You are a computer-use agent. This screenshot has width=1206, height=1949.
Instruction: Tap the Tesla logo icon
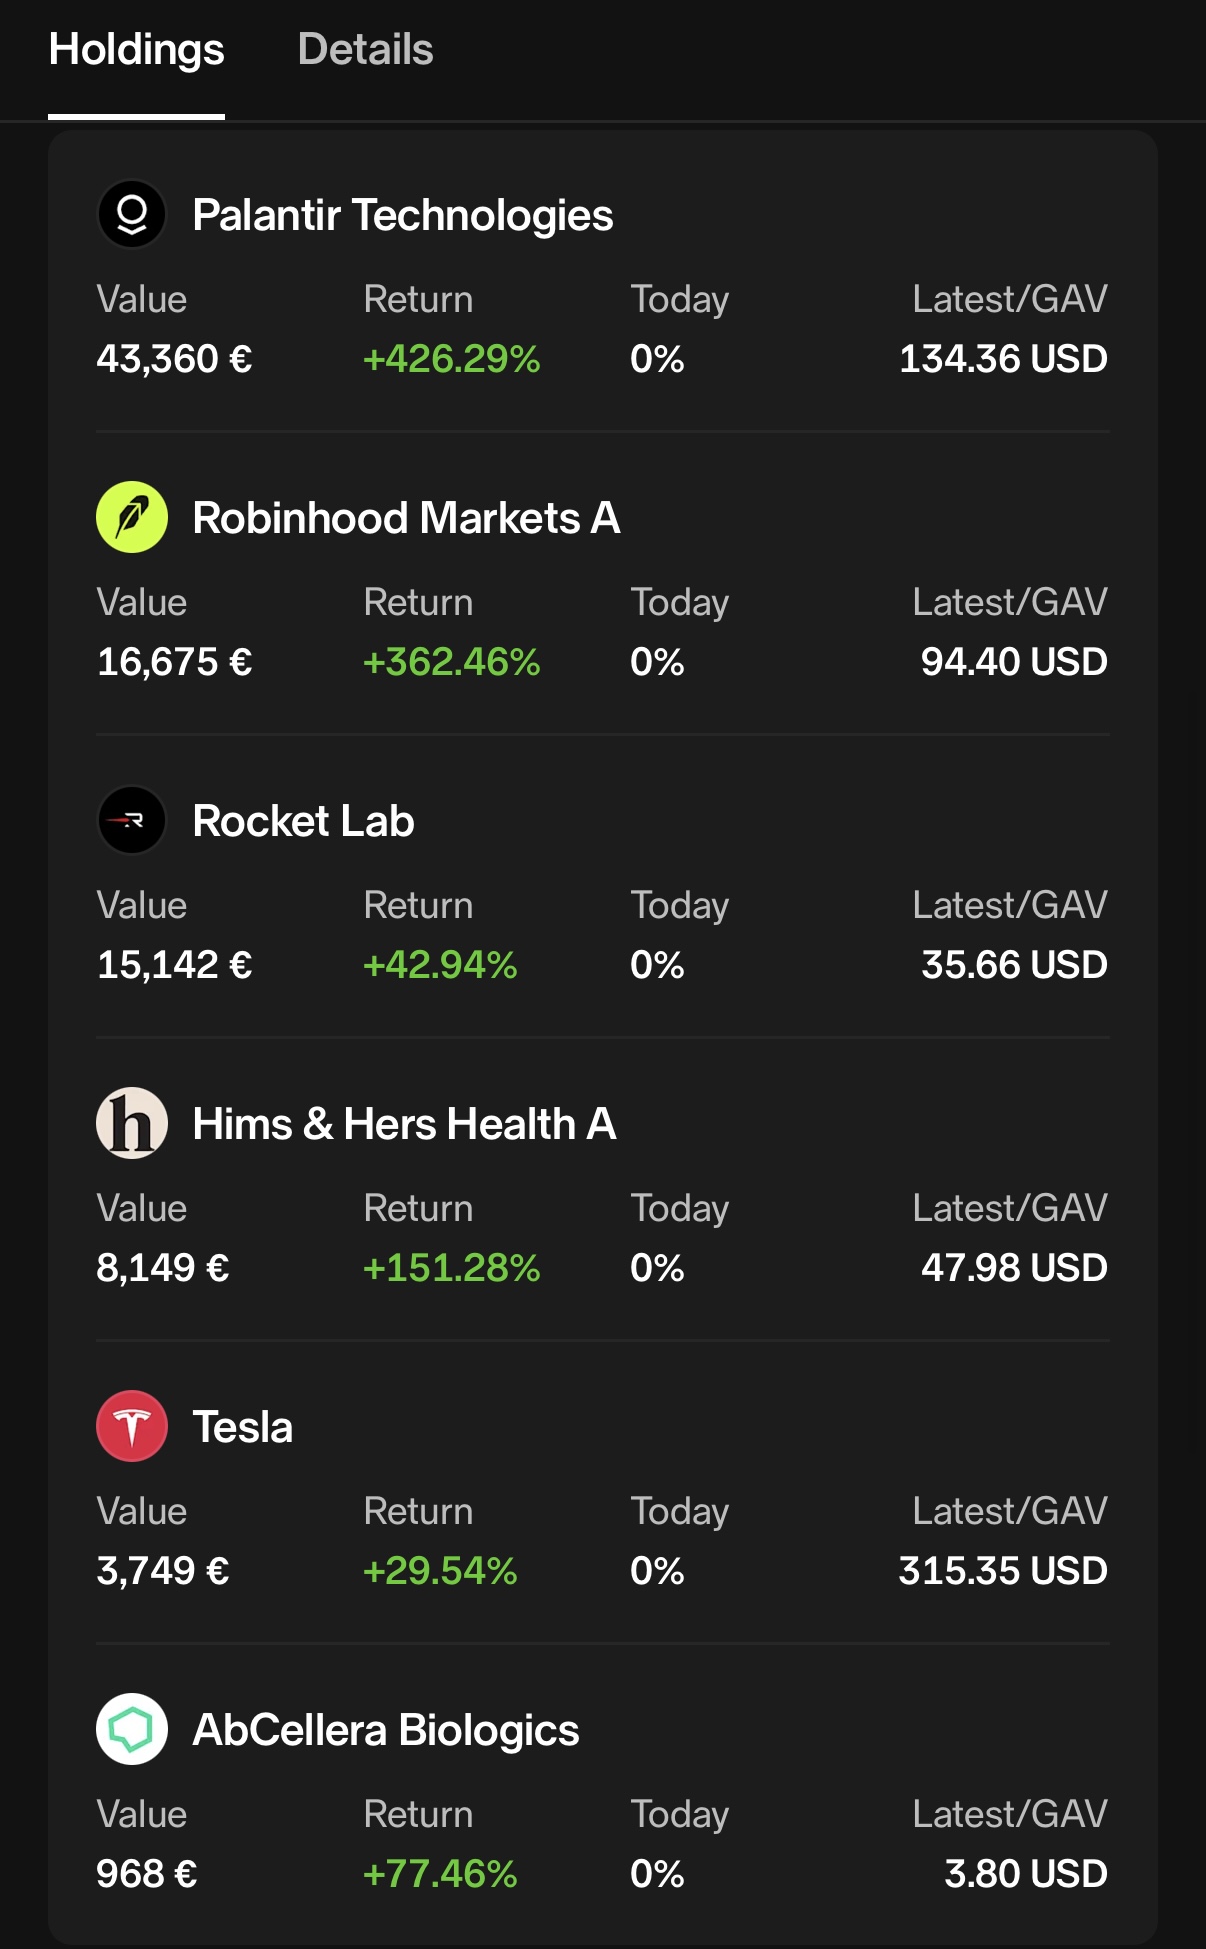(x=132, y=1426)
